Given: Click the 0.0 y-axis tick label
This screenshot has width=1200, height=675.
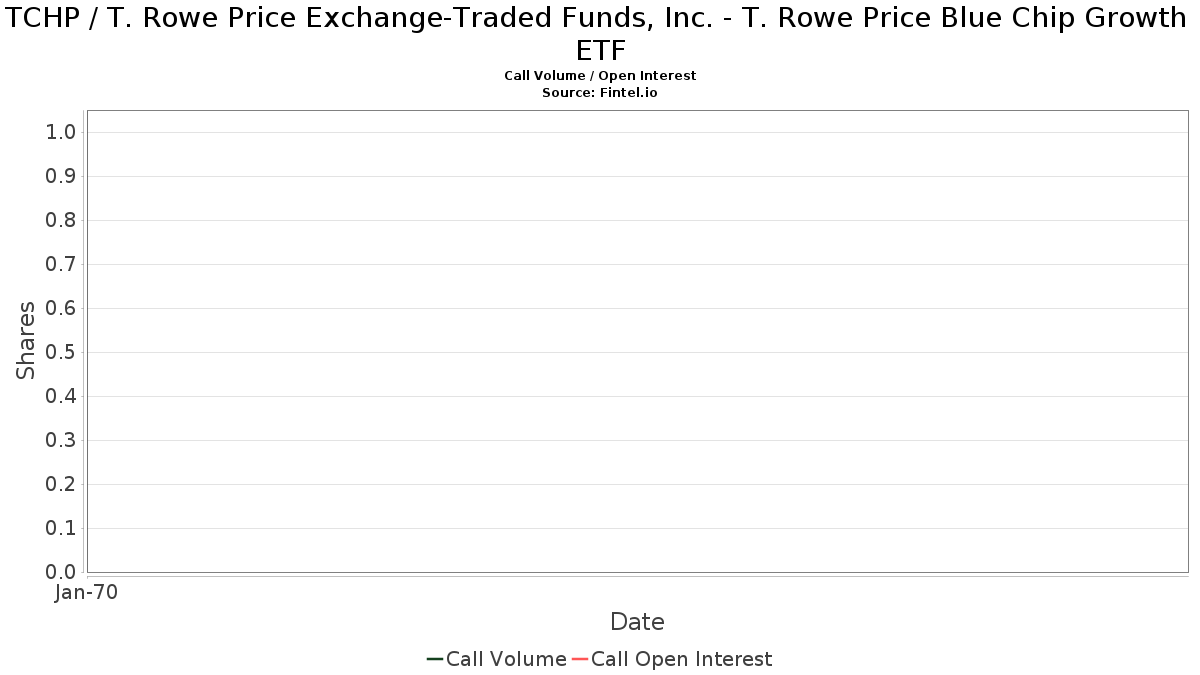Looking at the screenshot, I should coord(61,572).
